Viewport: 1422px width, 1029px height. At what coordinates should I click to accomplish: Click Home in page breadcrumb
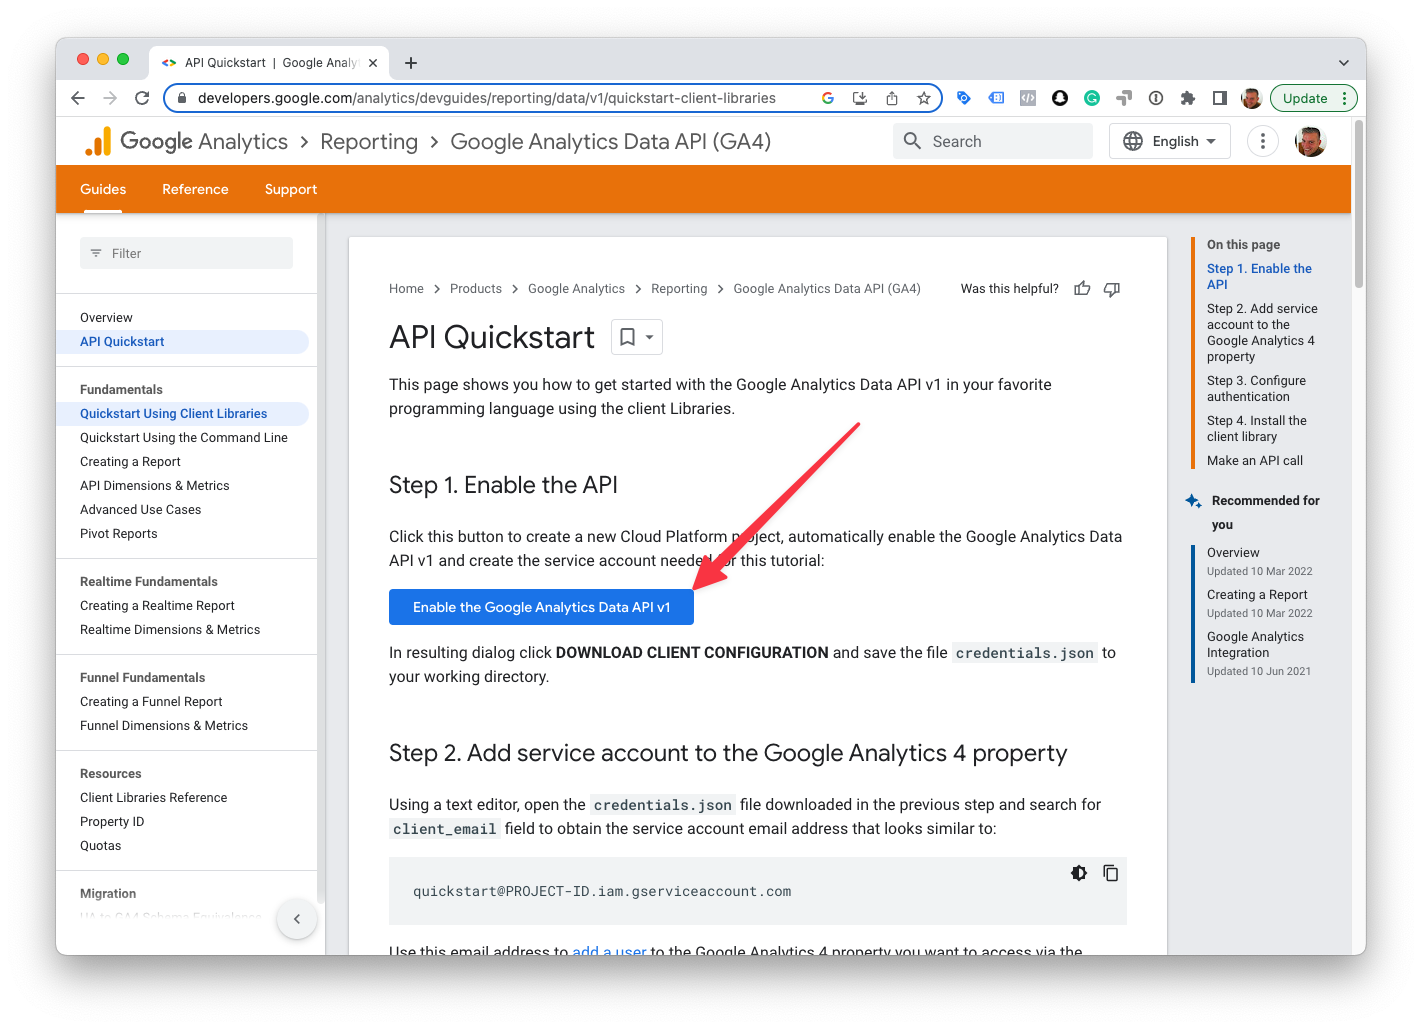point(406,288)
